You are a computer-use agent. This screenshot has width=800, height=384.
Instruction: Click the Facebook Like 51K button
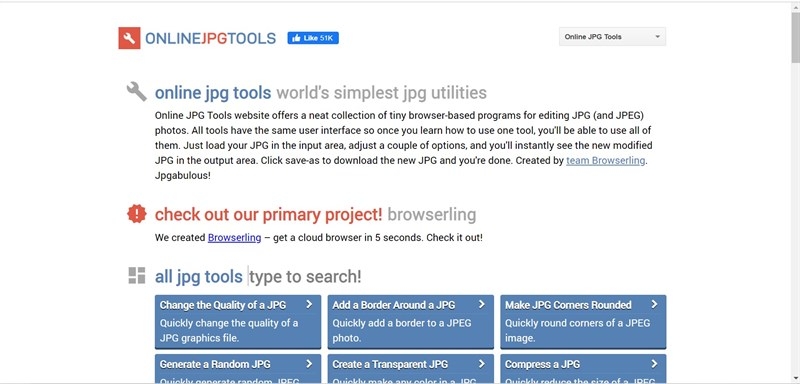tap(313, 38)
